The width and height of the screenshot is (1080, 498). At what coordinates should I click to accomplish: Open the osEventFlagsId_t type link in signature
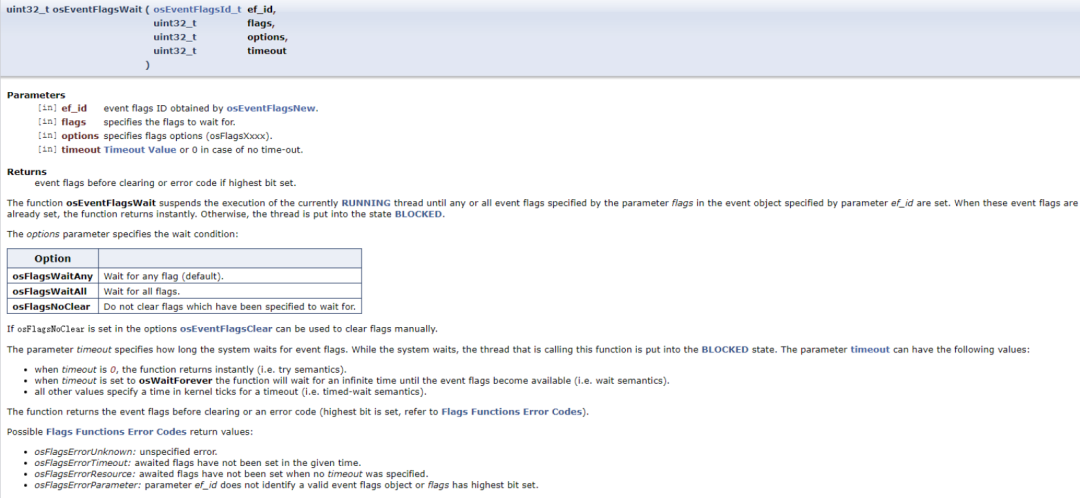[197, 8]
